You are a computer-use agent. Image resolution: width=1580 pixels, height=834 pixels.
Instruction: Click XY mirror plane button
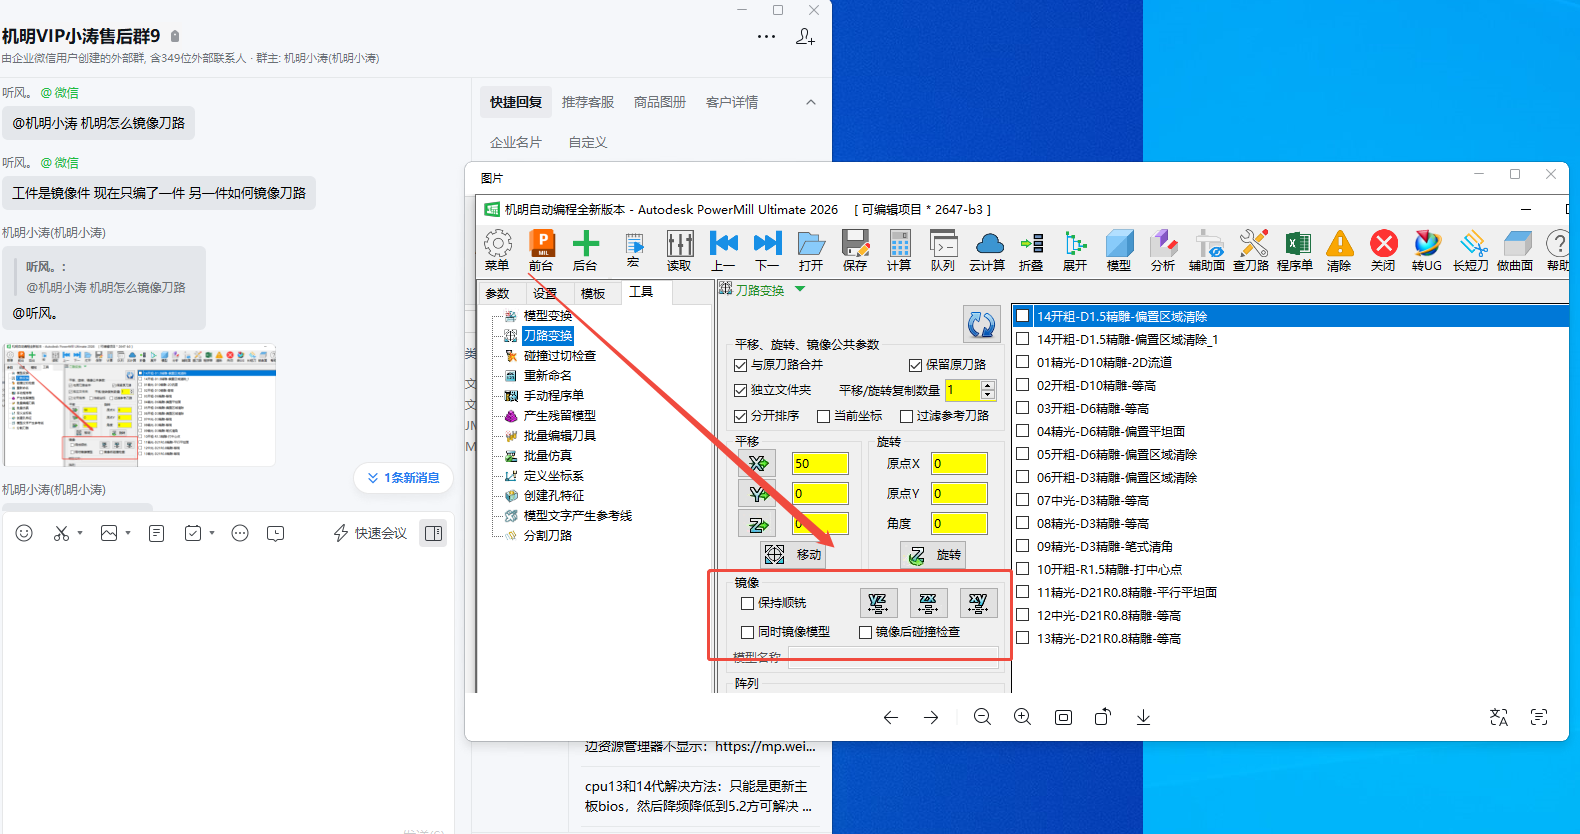pos(979,603)
